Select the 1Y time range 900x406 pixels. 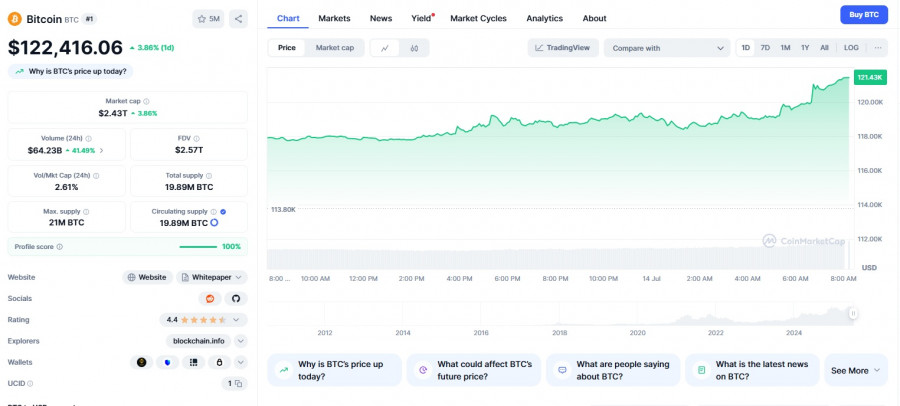tap(805, 48)
